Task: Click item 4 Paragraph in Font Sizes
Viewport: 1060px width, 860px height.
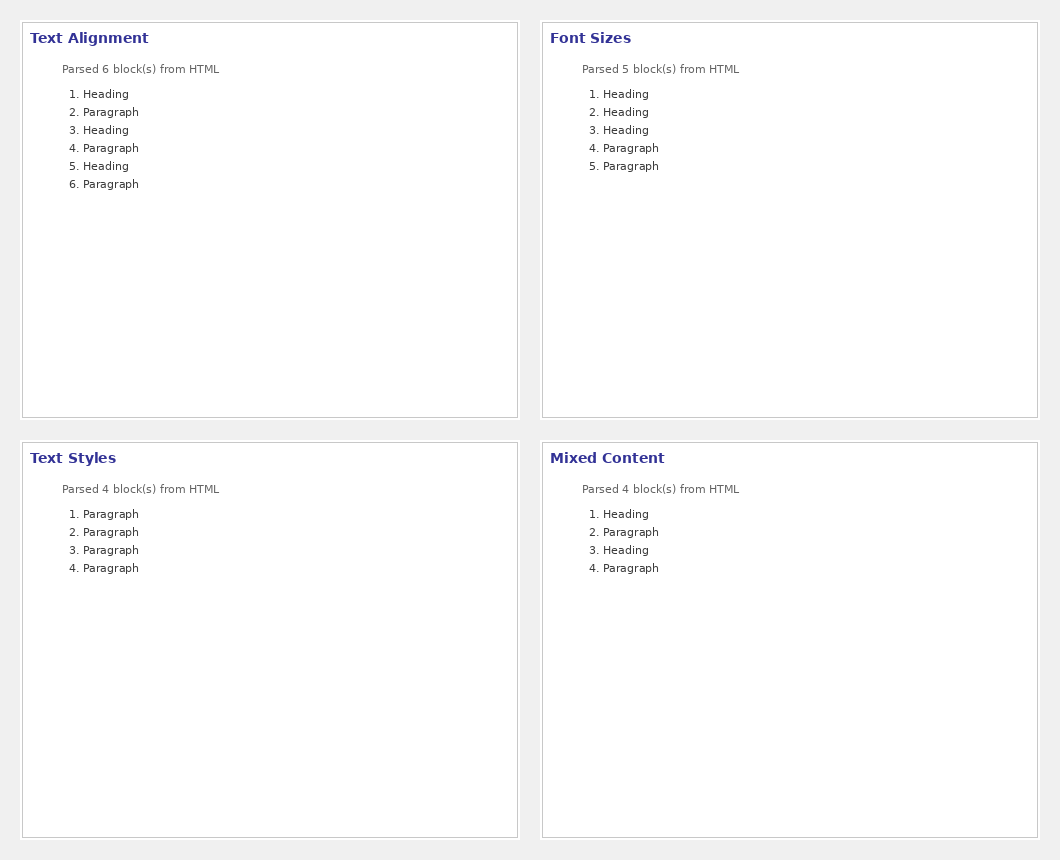Action: pos(630,149)
